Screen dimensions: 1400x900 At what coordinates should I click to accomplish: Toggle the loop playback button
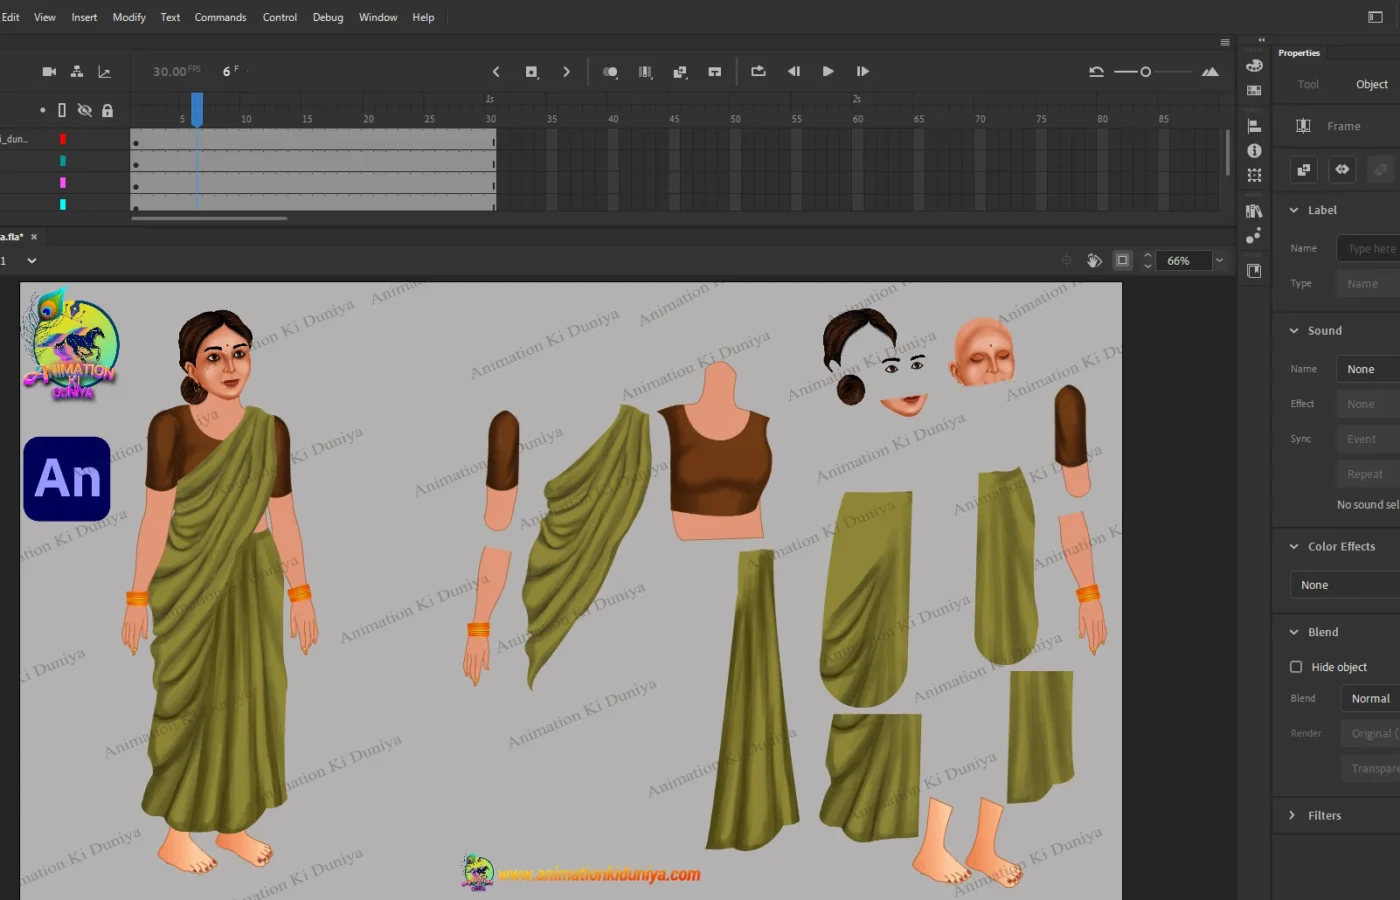[x=758, y=71]
